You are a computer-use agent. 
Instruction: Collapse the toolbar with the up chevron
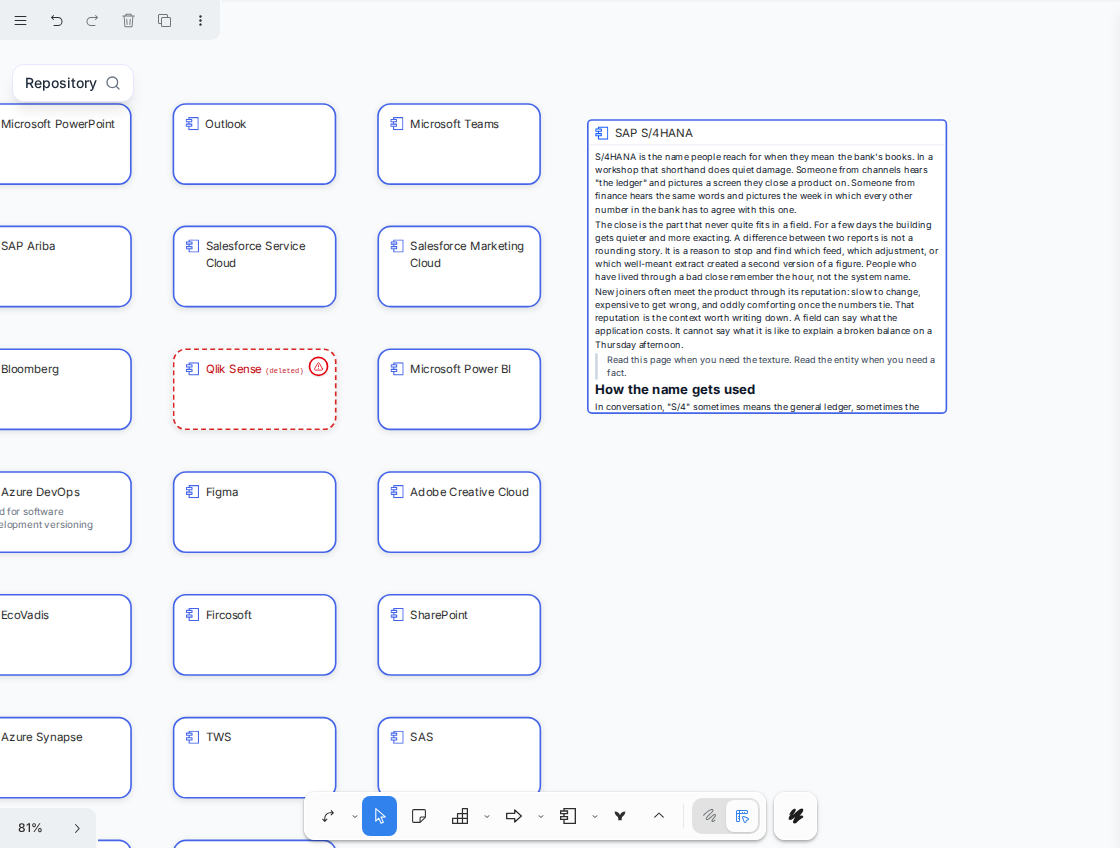659,816
